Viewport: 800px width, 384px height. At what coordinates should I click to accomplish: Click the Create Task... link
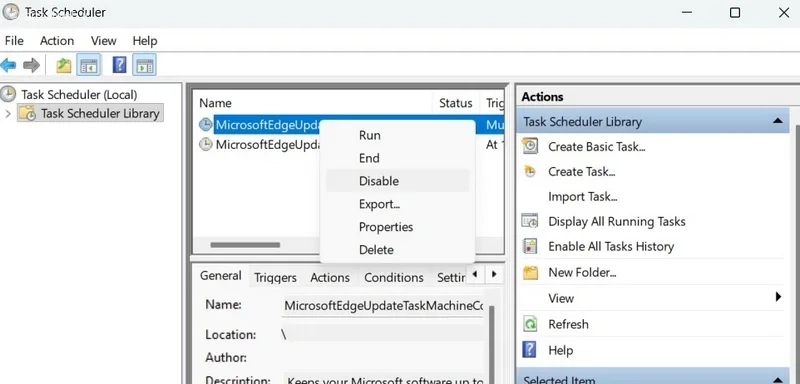pyautogui.click(x=582, y=172)
